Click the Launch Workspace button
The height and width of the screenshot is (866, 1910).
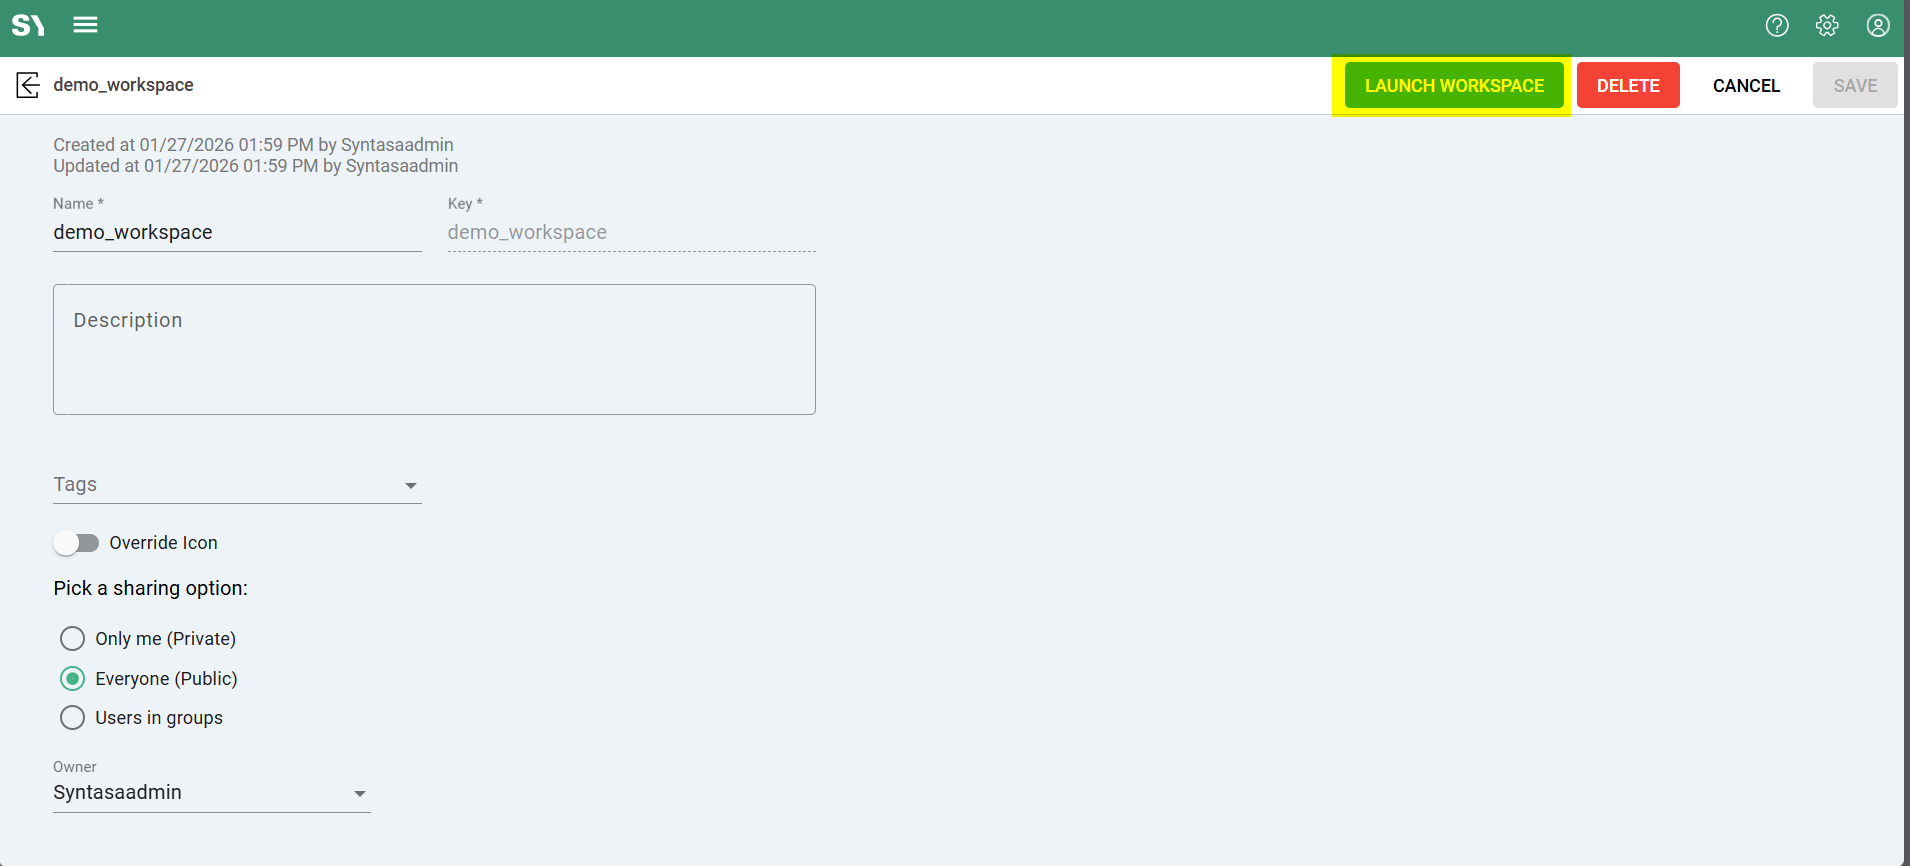1453,86
